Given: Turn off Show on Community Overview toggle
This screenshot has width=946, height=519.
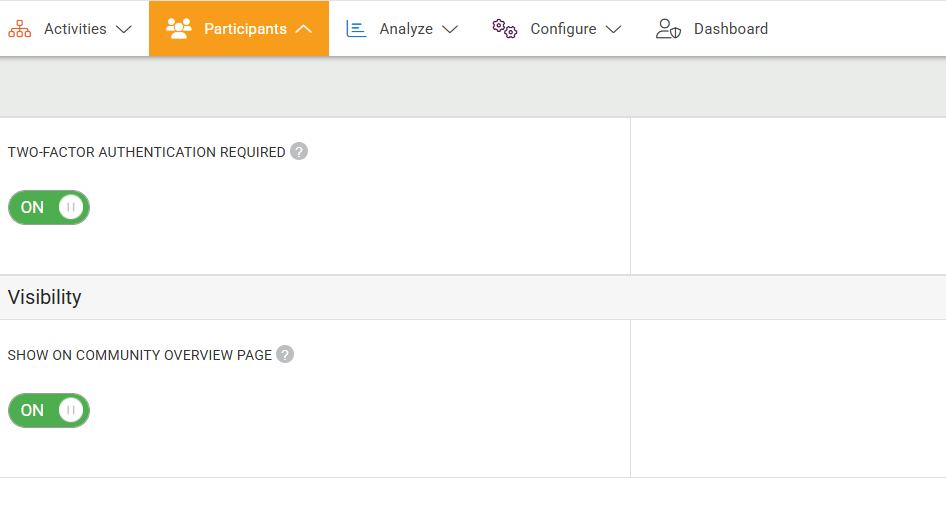Looking at the screenshot, I should [x=49, y=410].
